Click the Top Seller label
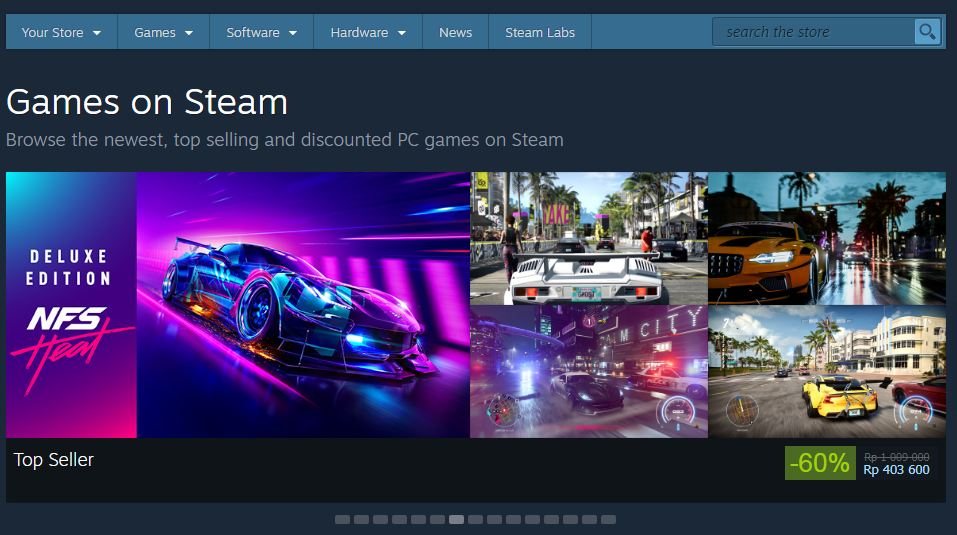Screen dimensions: 957x535 [x=54, y=459]
